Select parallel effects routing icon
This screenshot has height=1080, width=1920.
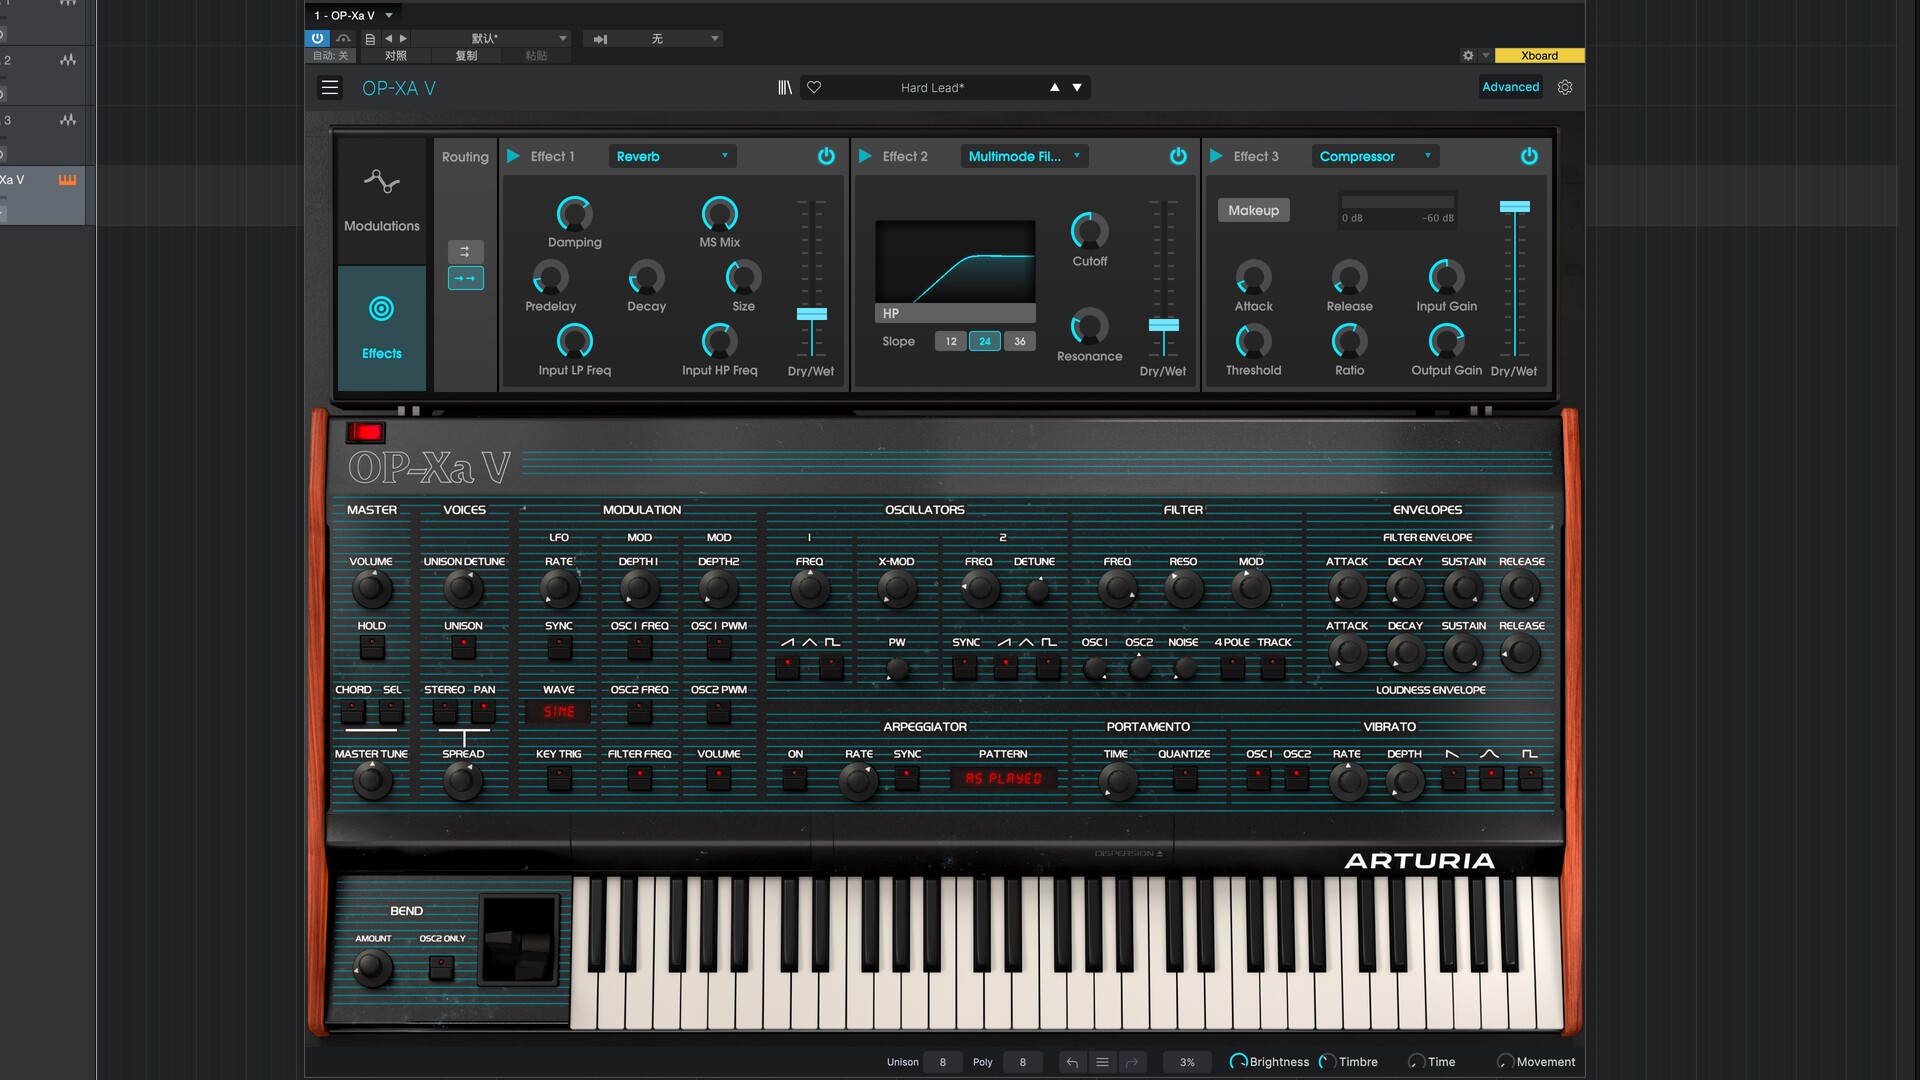pos(465,252)
